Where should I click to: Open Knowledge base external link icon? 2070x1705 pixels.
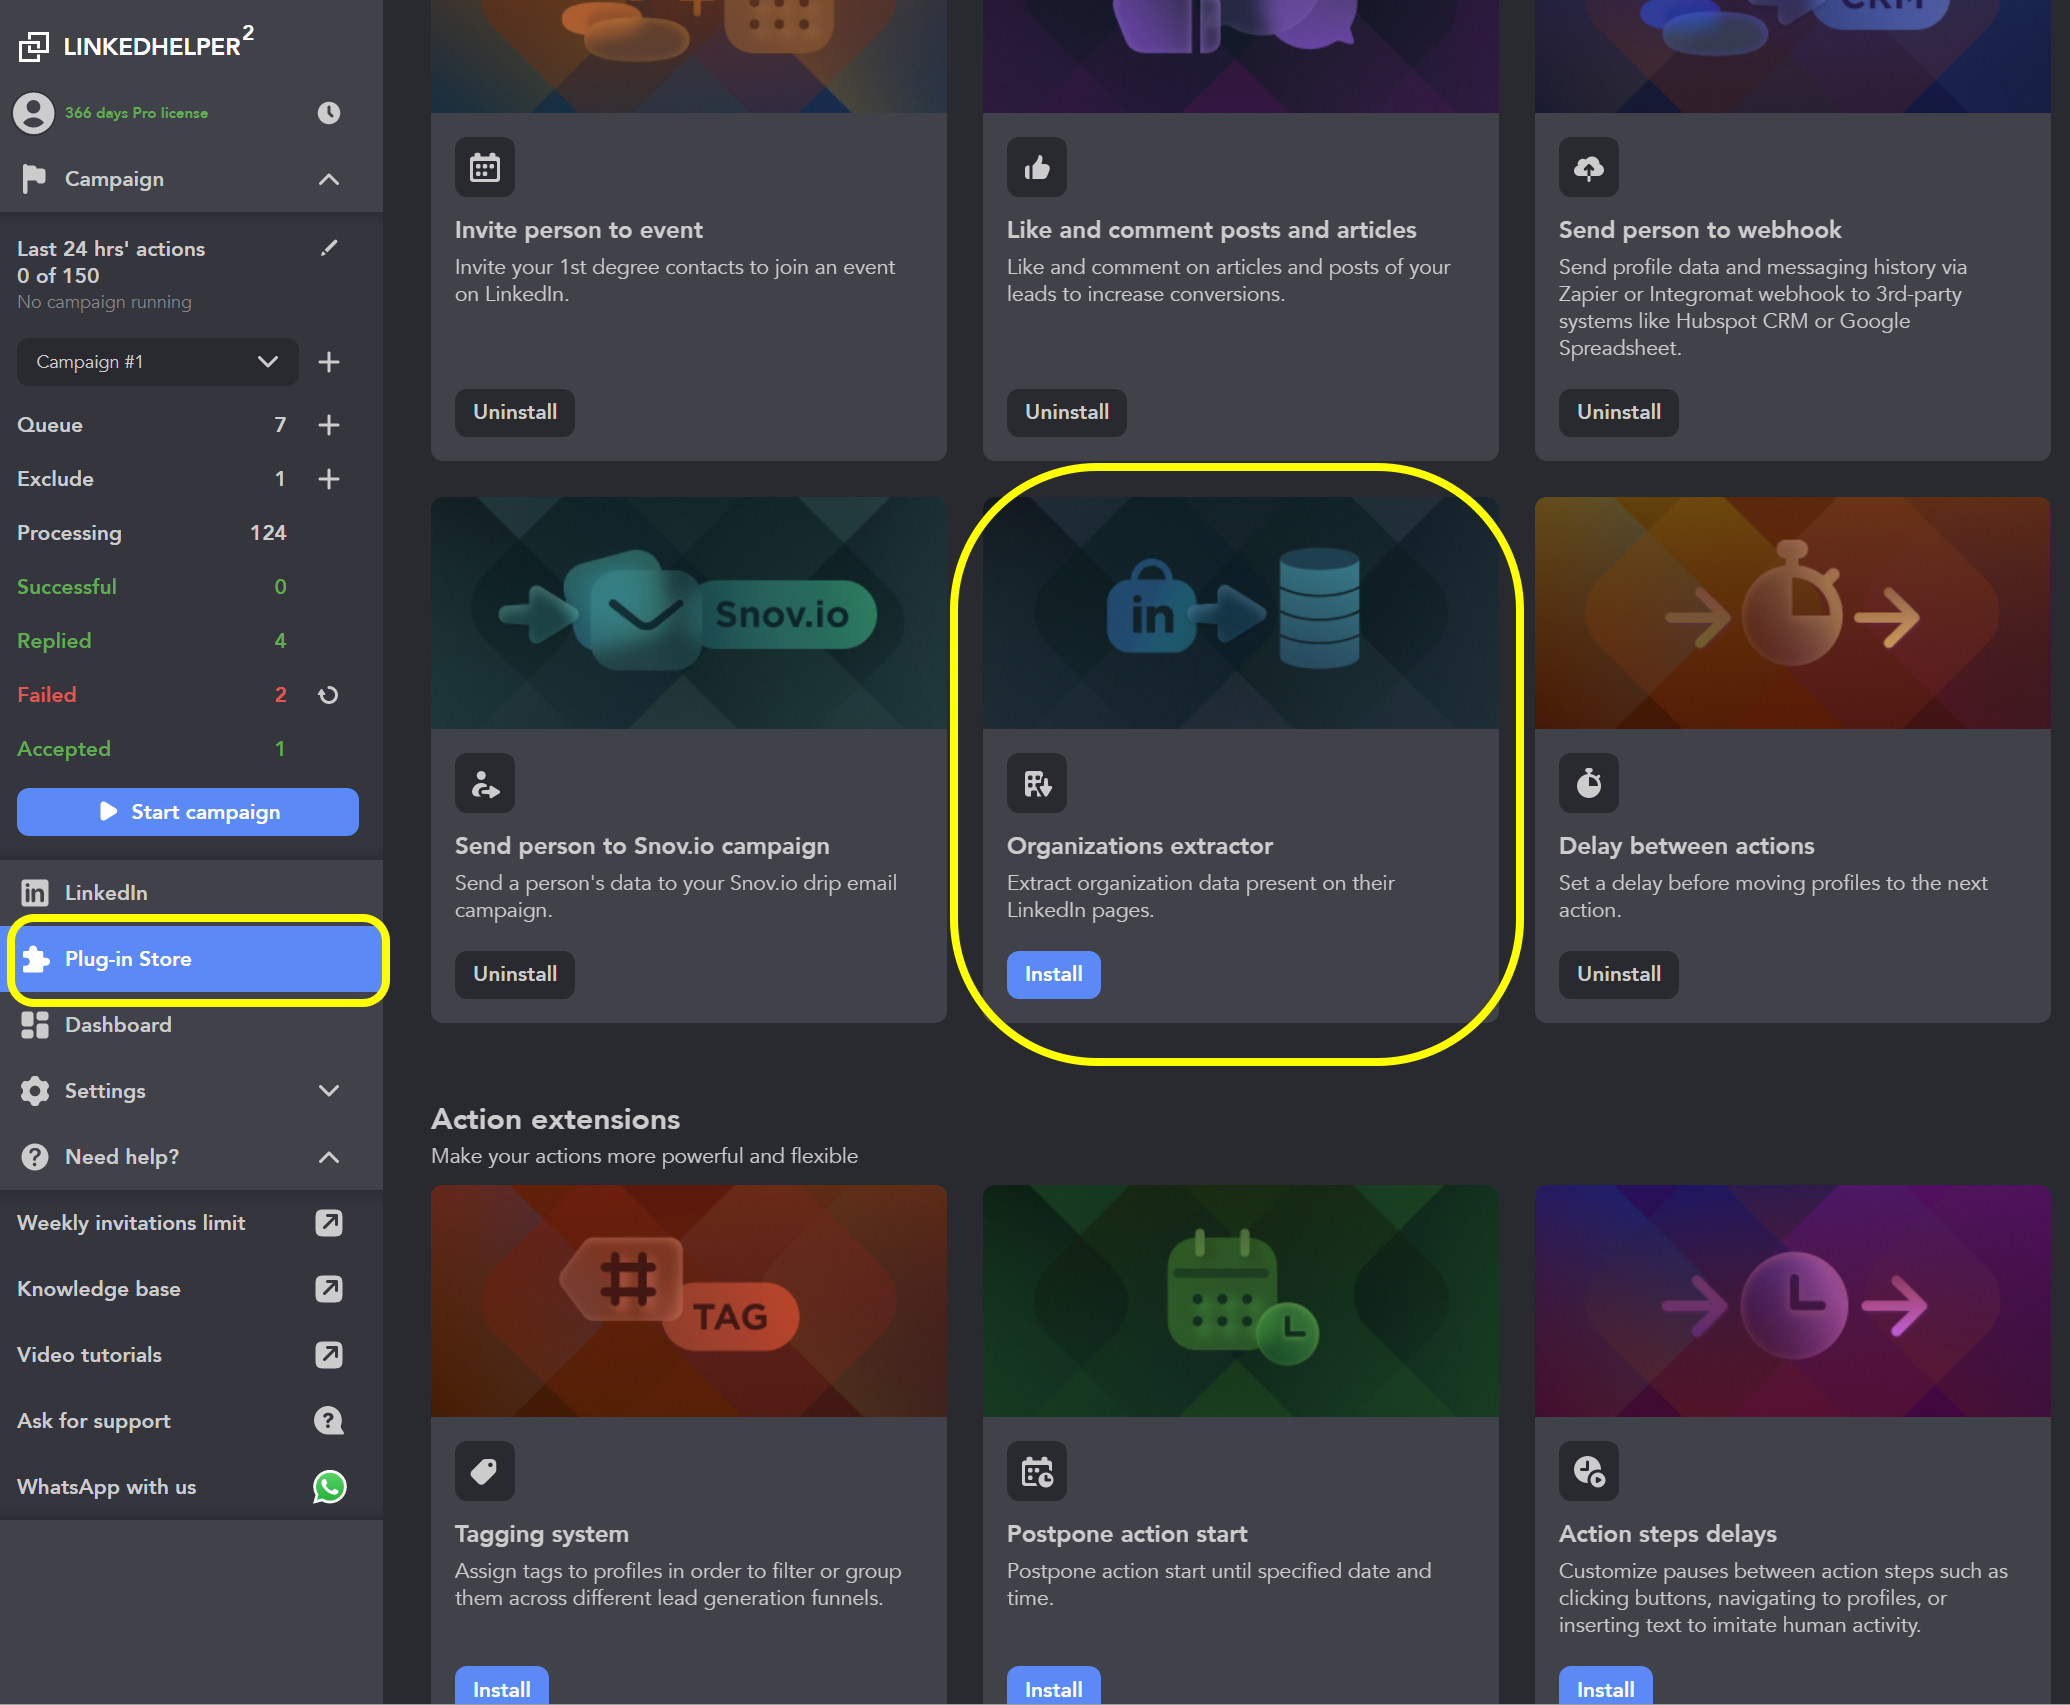(329, 1289)
